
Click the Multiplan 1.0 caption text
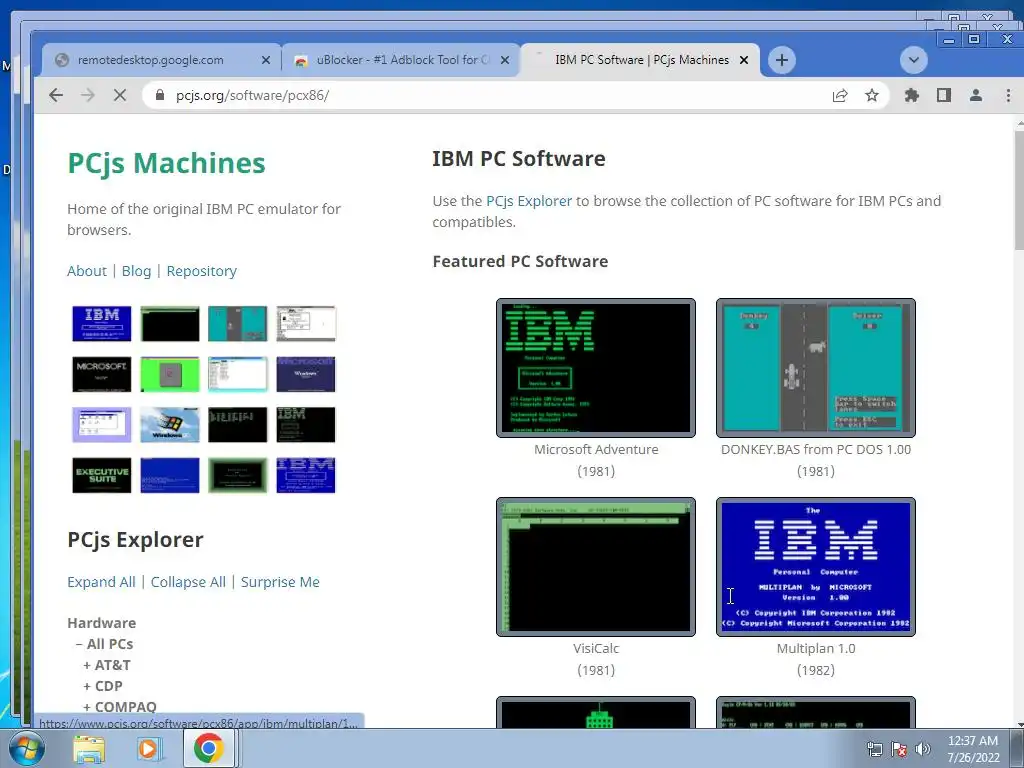coord(816,648)
